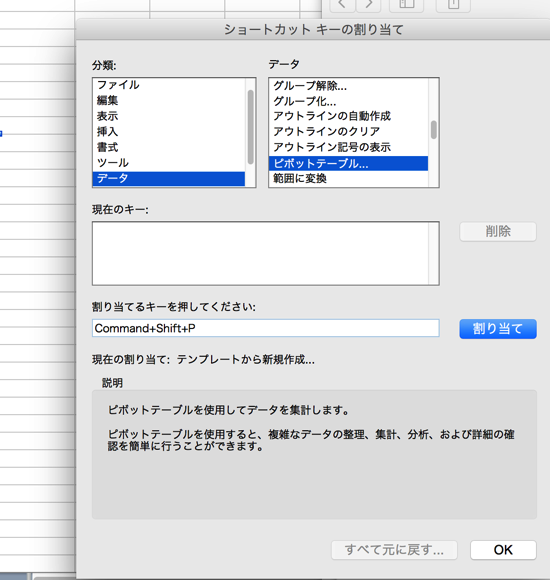Pick アウトライン記号の表示 command
Image resolution: width=550 pixels, height=580 pixels.
tap(348, 147)
